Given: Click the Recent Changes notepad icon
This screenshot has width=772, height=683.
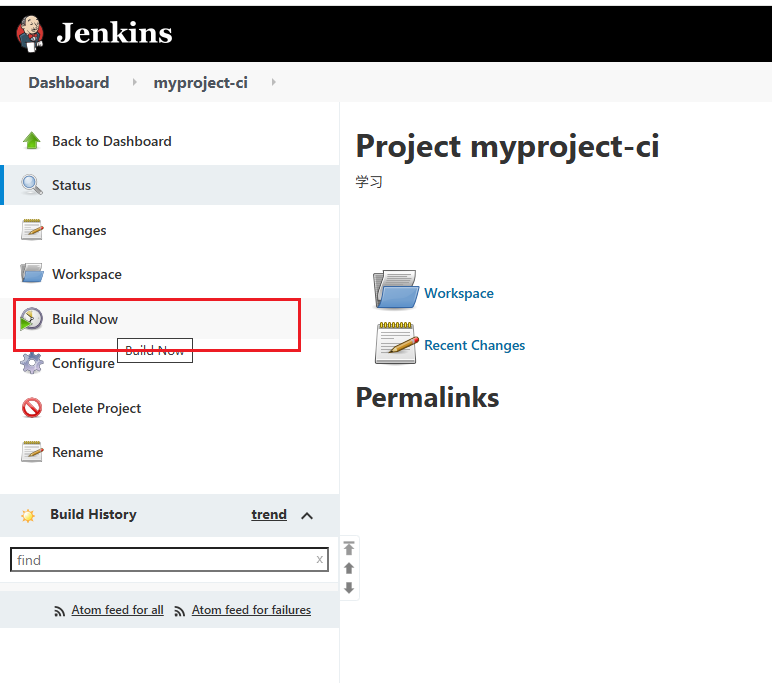Looking at the screenshot, I should tap(397, 343).
